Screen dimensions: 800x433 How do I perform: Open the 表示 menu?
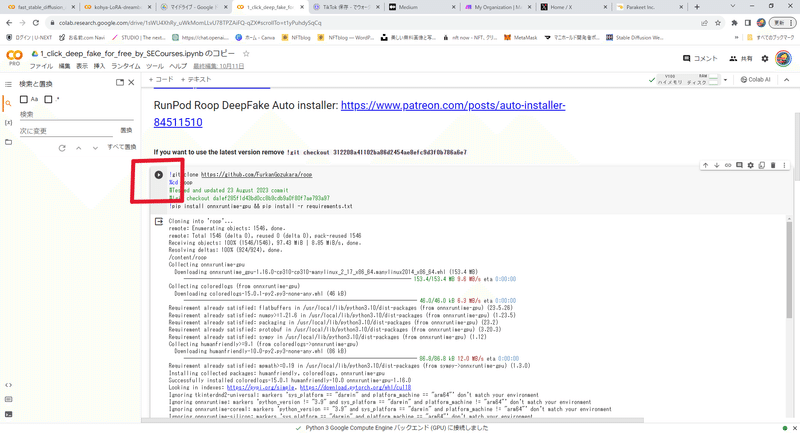[x=82, y=66]
